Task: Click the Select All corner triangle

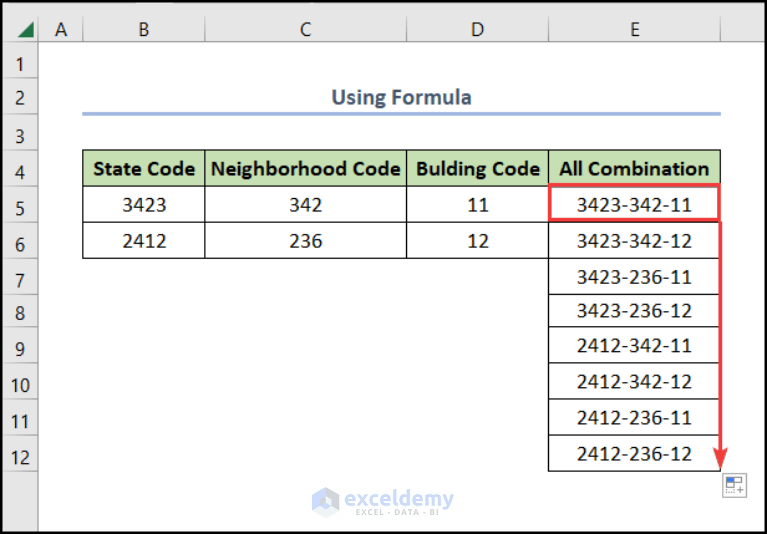Action: (25, 30)
